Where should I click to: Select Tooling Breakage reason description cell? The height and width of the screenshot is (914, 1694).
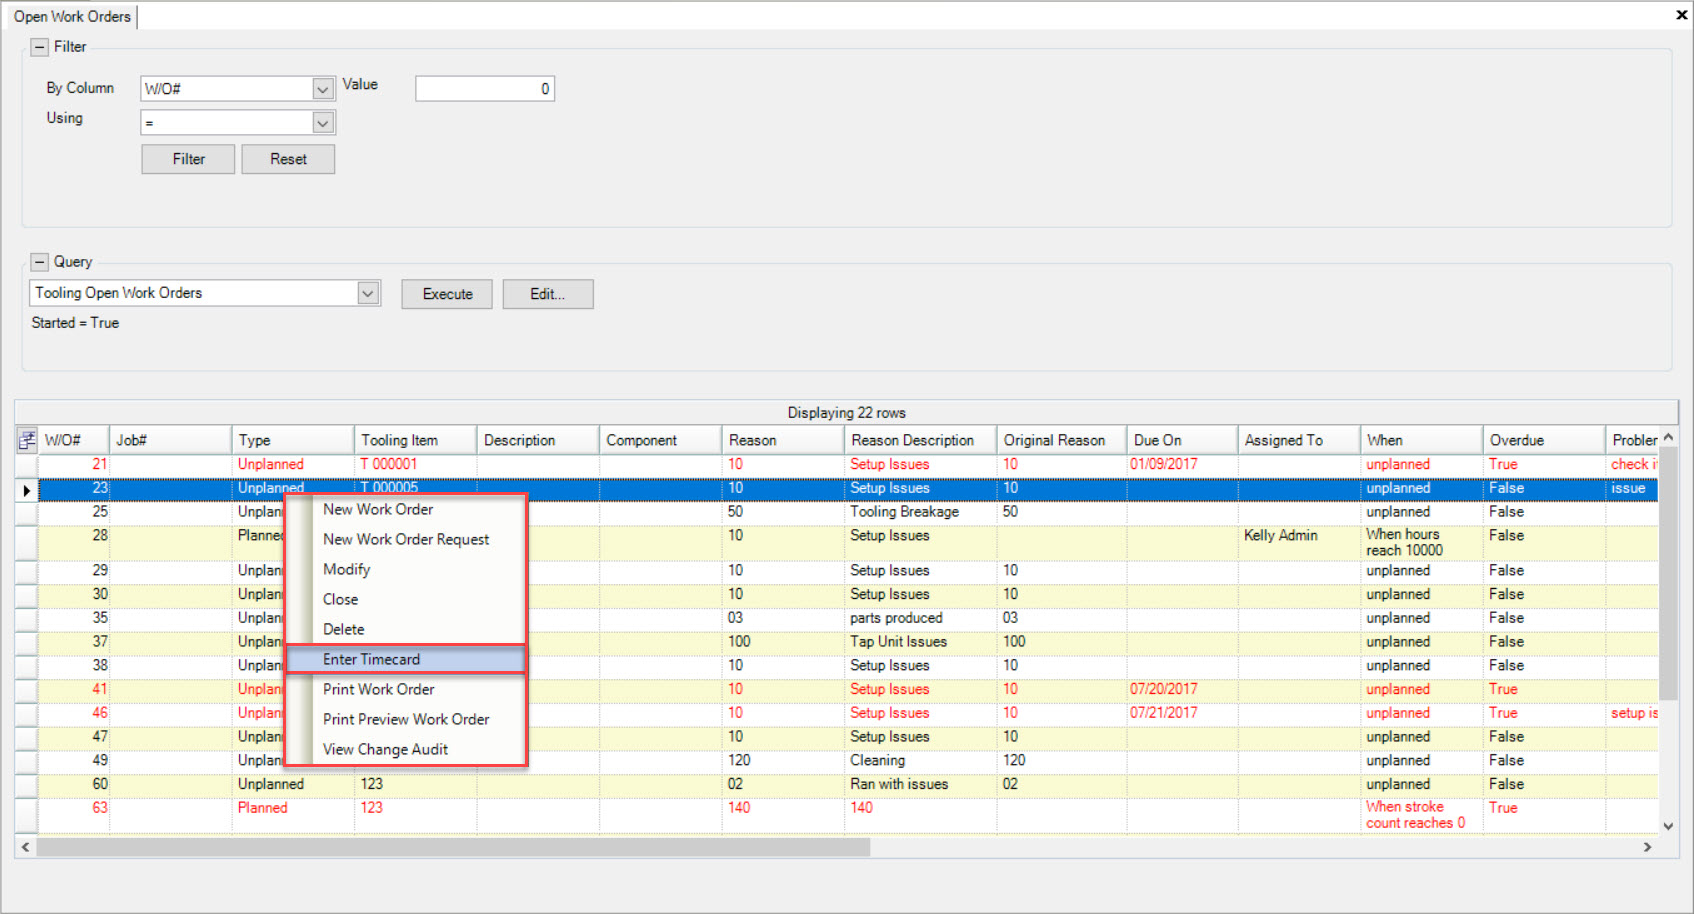point(920,511)
